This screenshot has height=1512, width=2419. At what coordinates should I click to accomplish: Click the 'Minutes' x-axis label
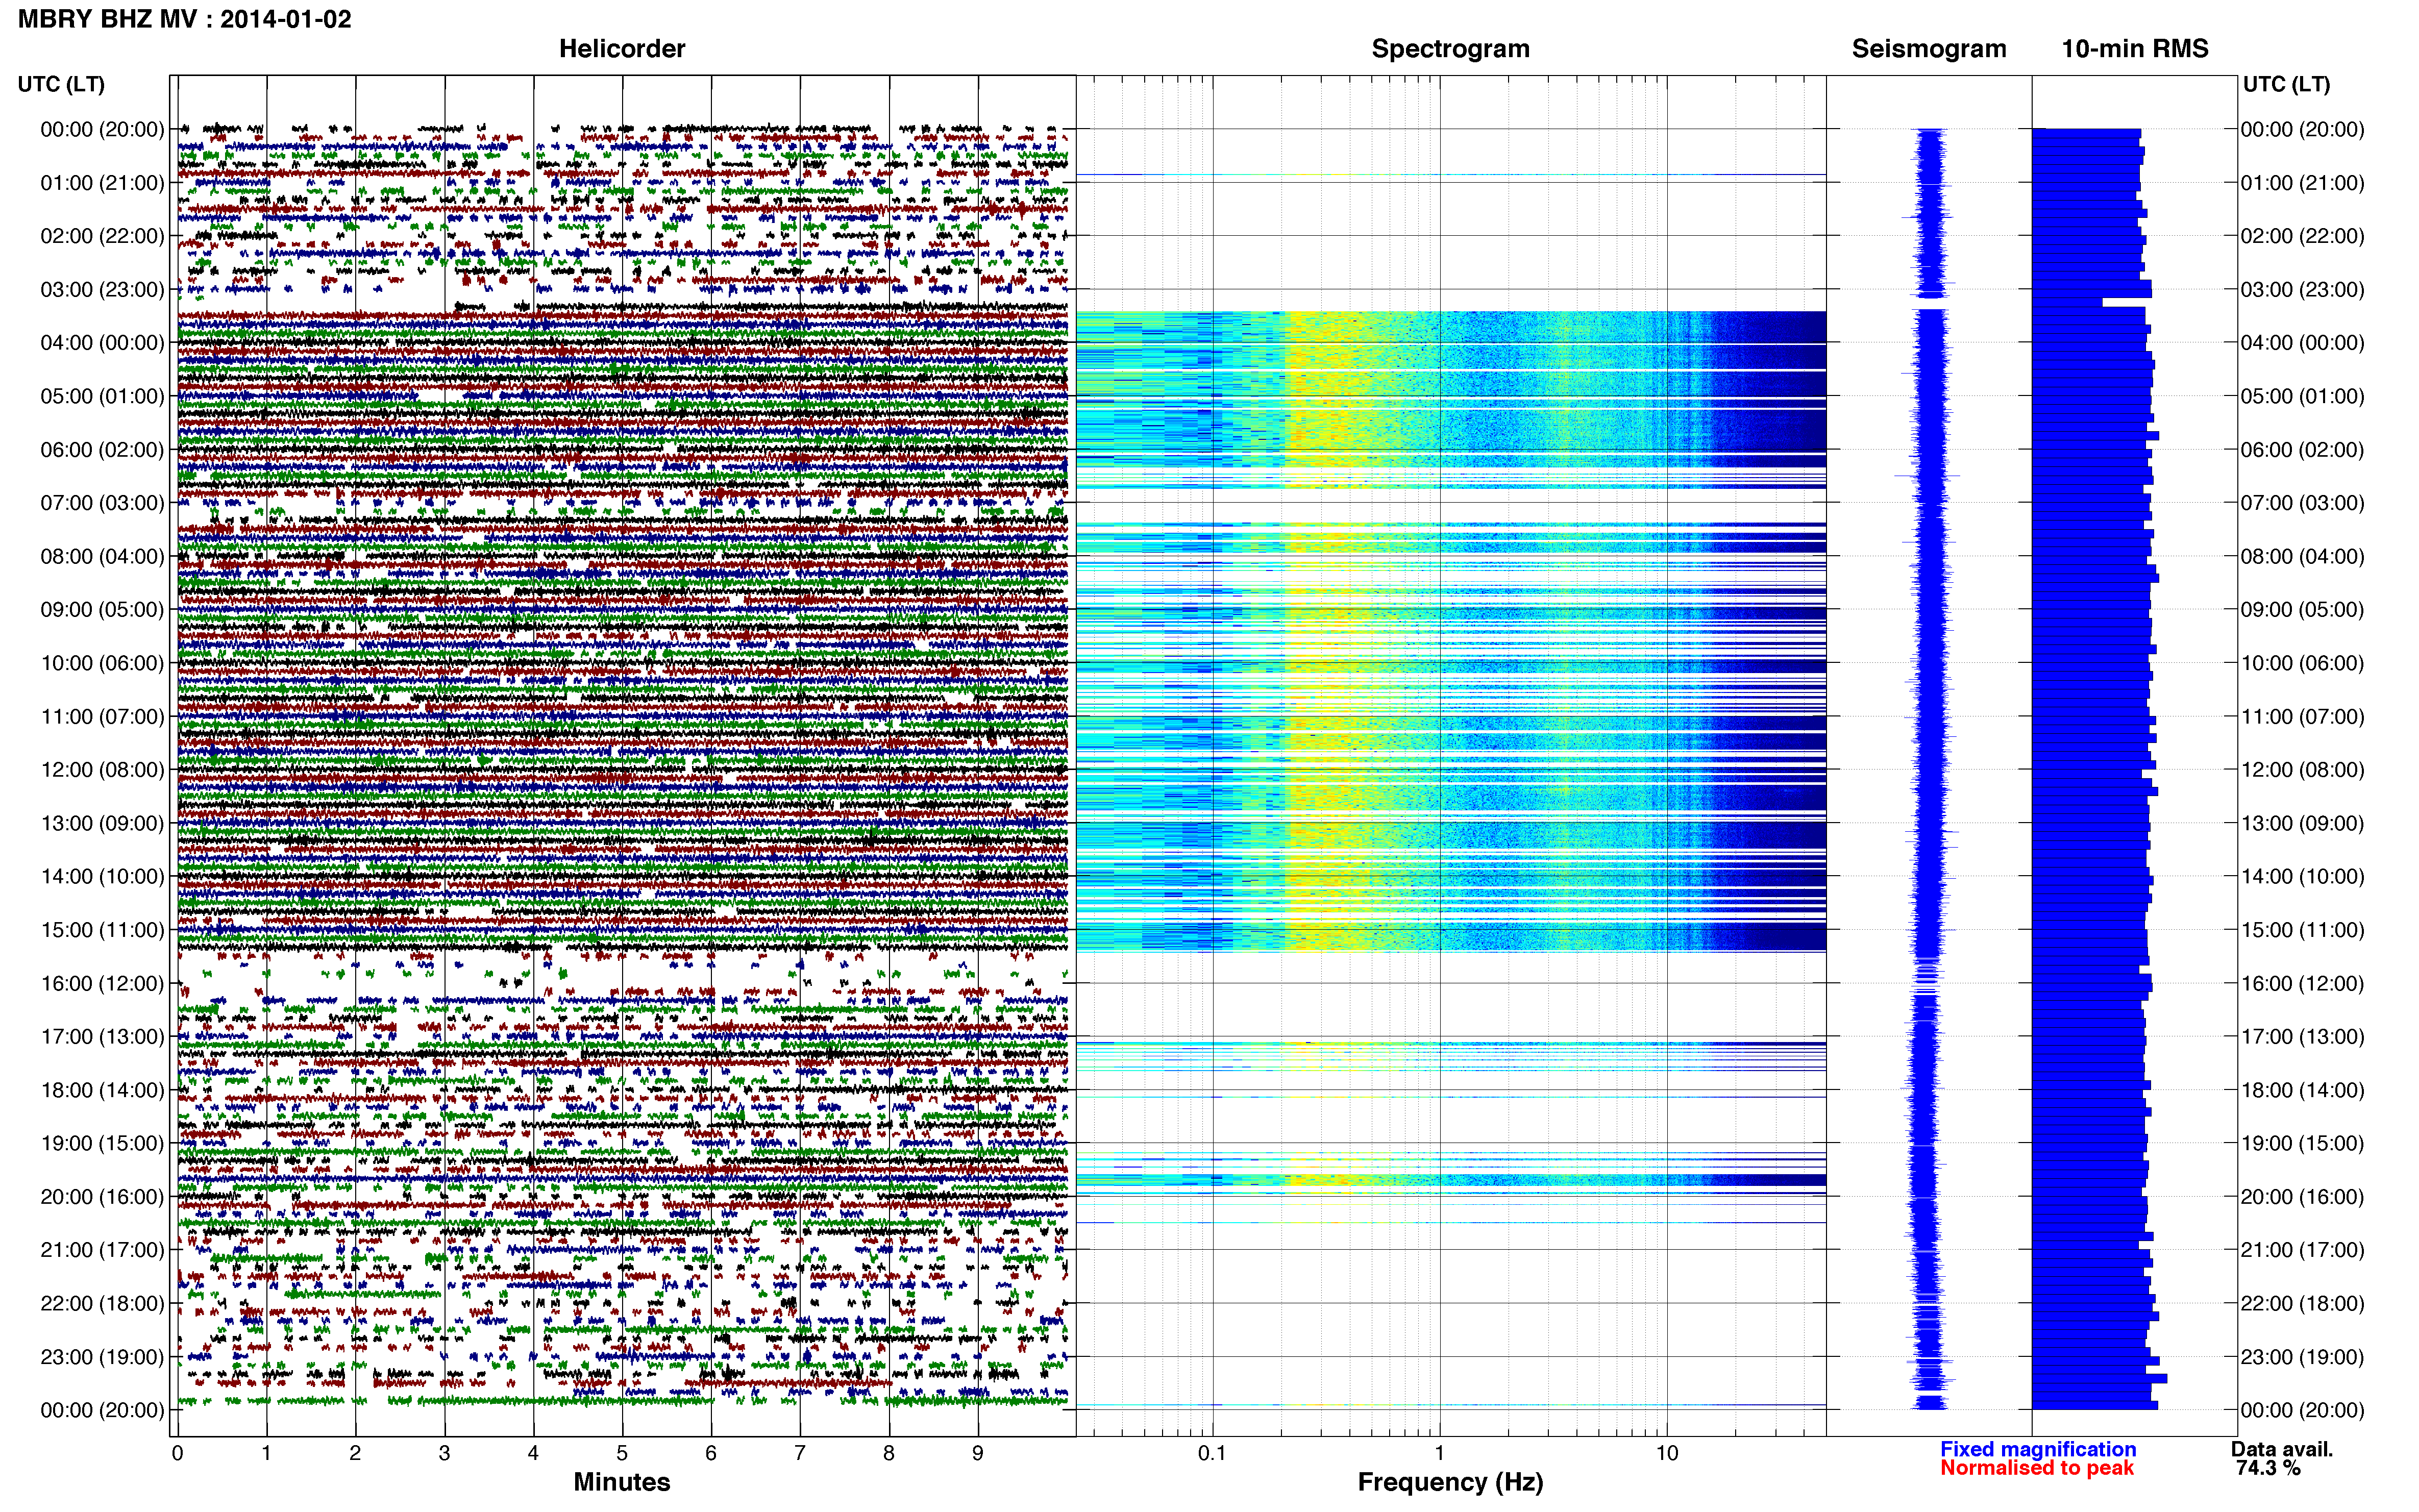click(x=622, y=1482)
